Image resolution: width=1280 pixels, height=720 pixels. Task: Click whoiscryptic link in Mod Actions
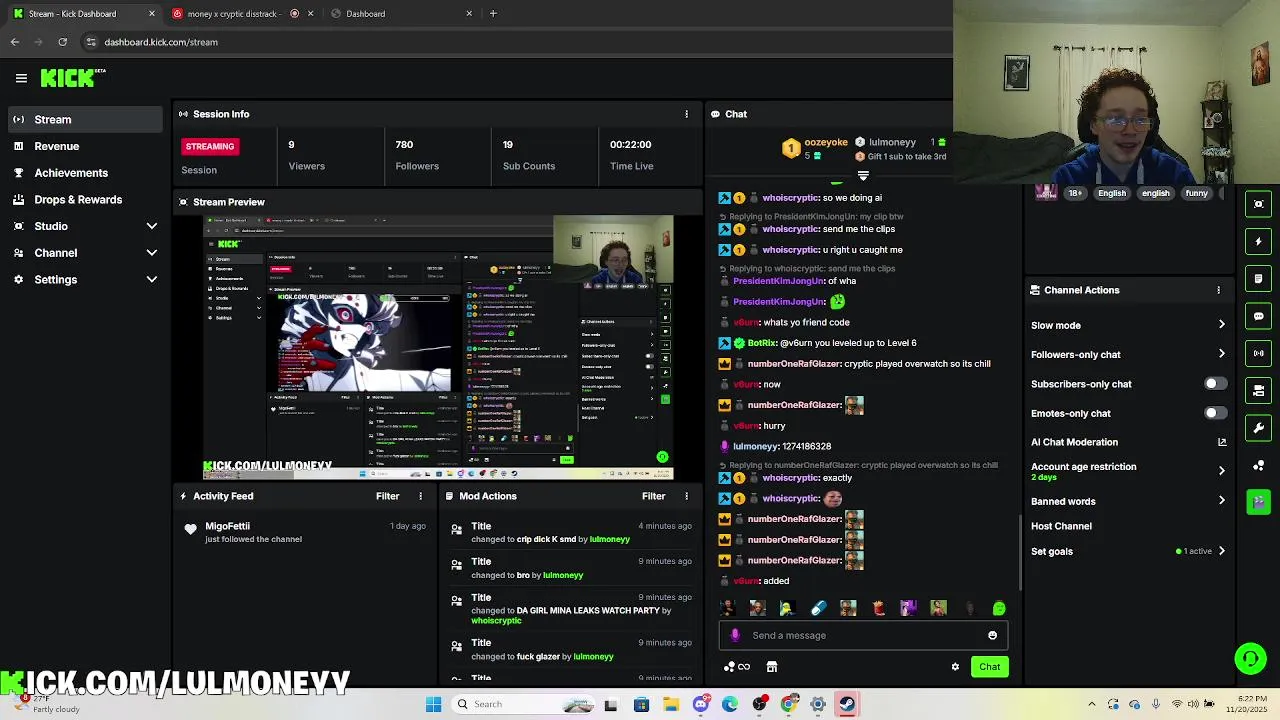tap(496, 621)
